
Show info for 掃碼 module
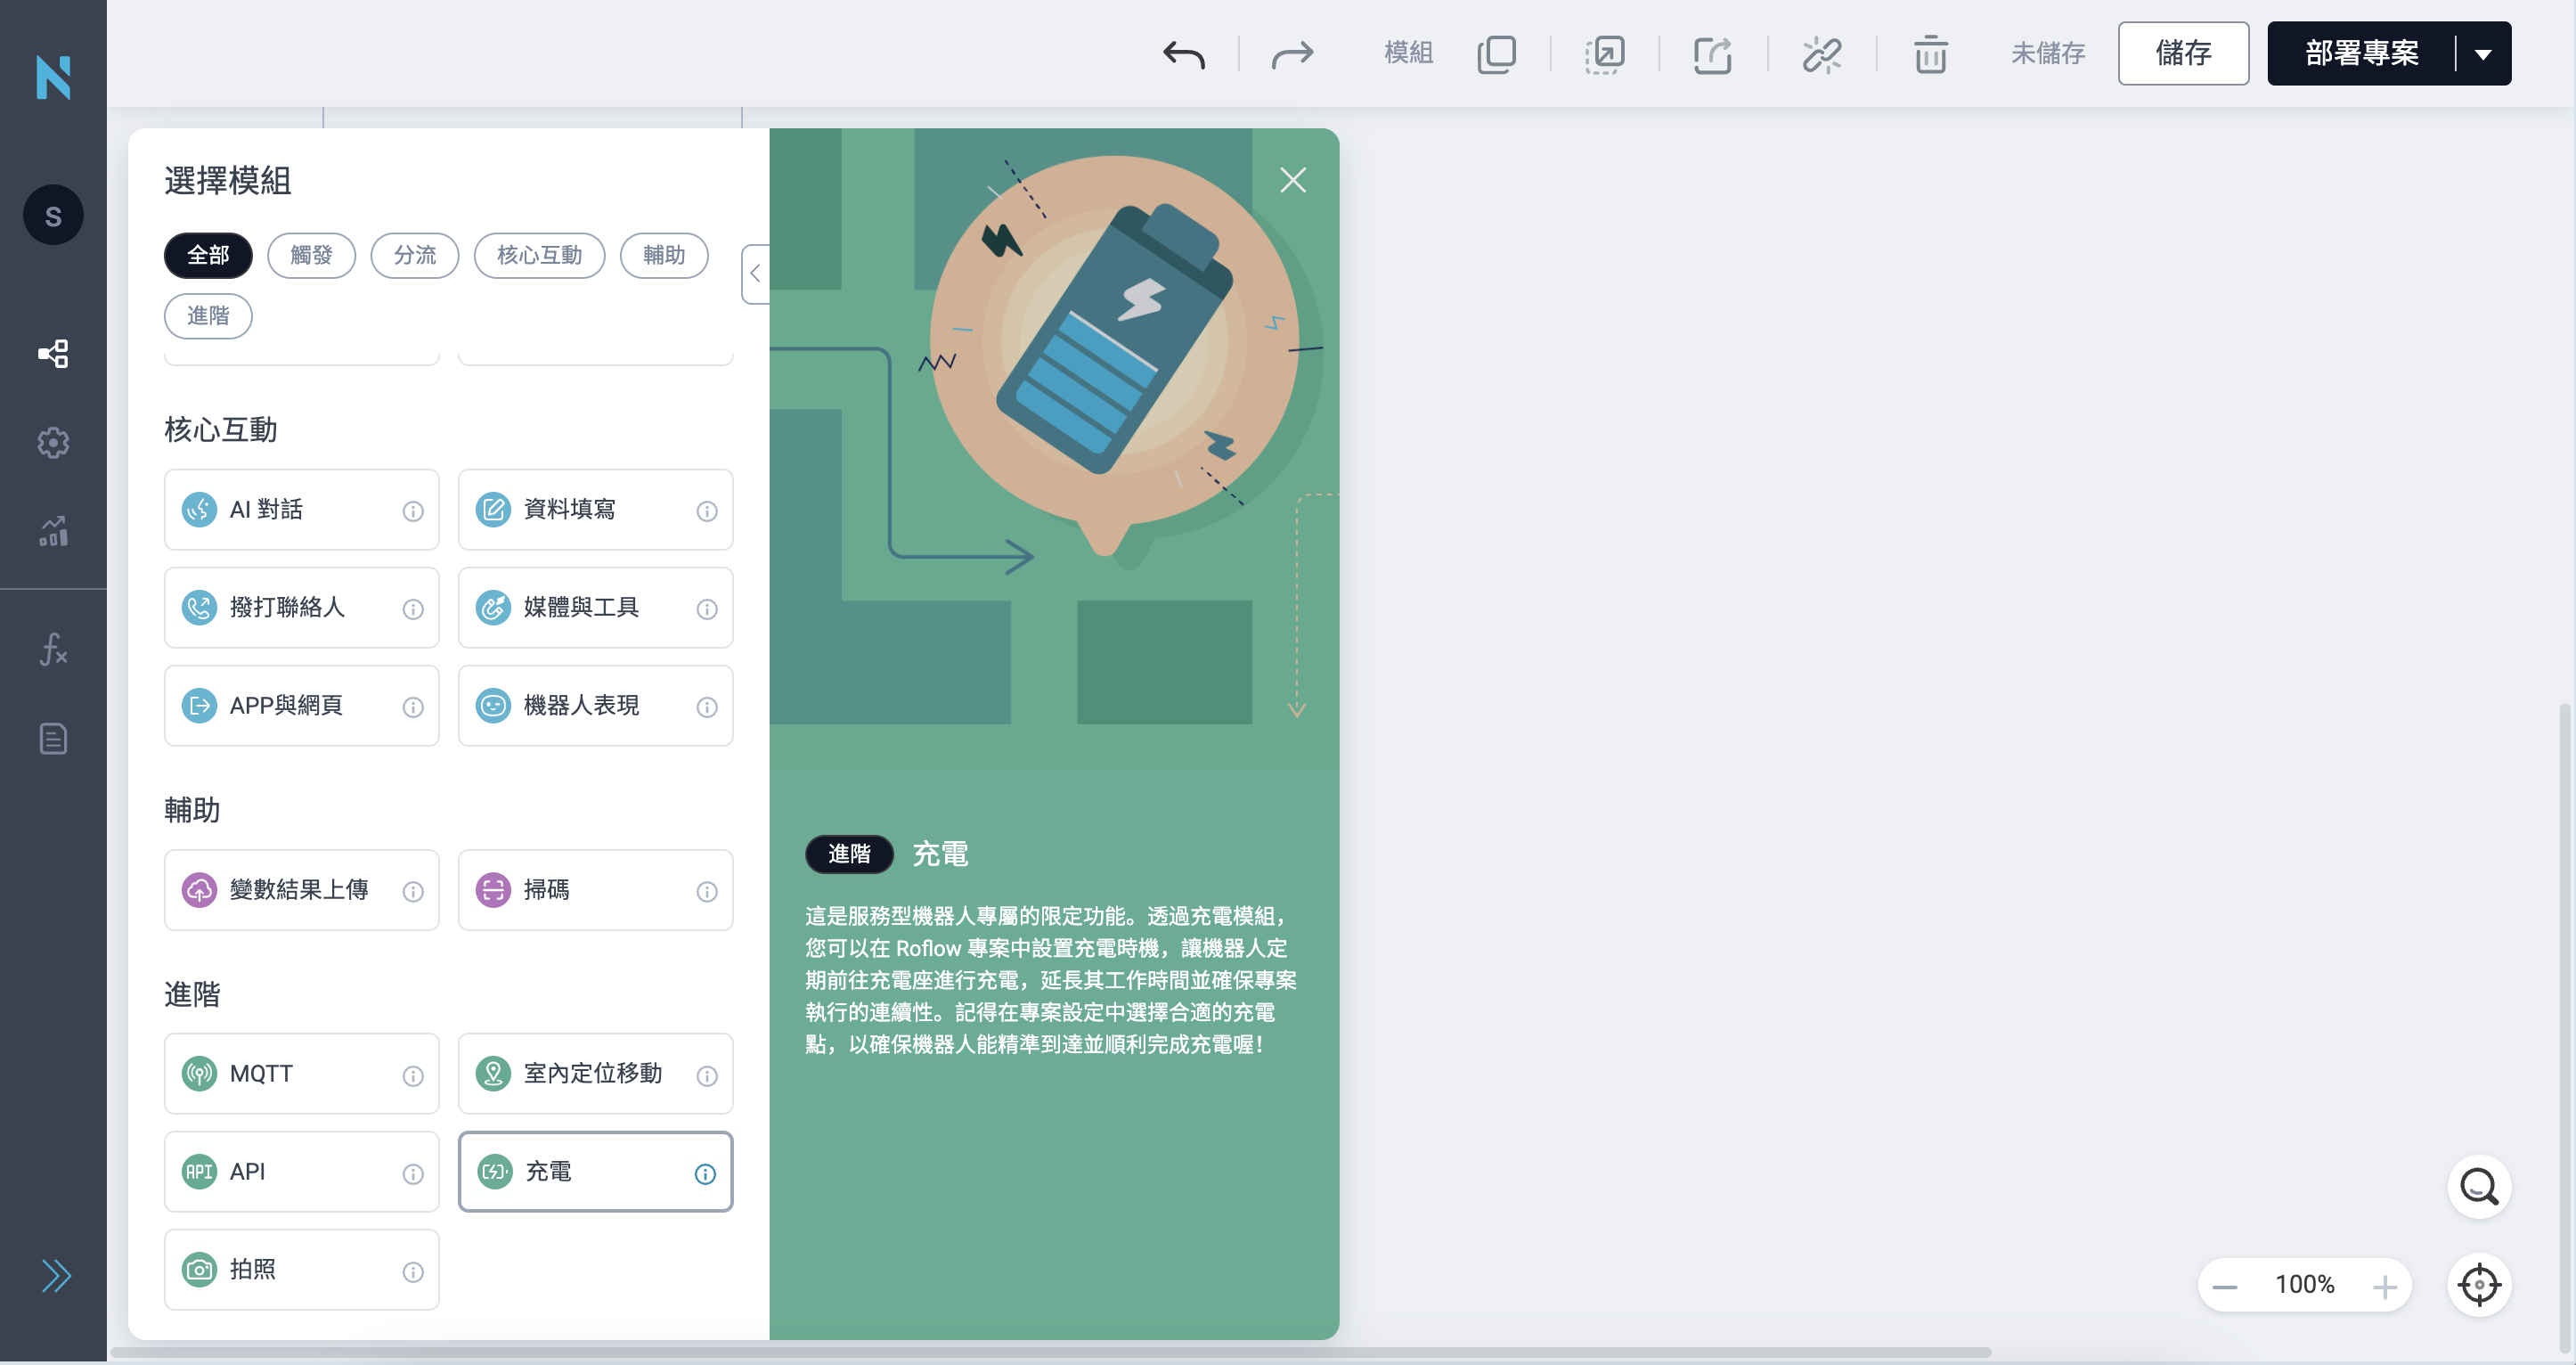pyautogui.click(x=707, y=891)
